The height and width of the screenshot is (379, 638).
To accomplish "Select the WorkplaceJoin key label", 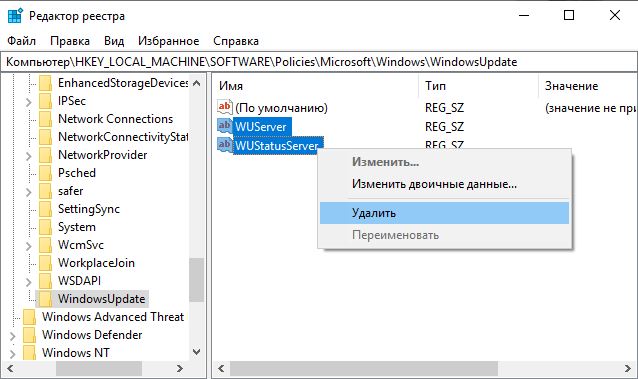I will point(96,263).
